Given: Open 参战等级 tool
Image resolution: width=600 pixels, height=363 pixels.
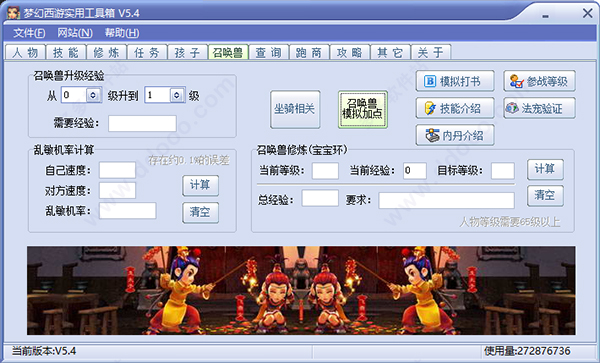Looking at the screenshot, I should [x=539, y=81].
